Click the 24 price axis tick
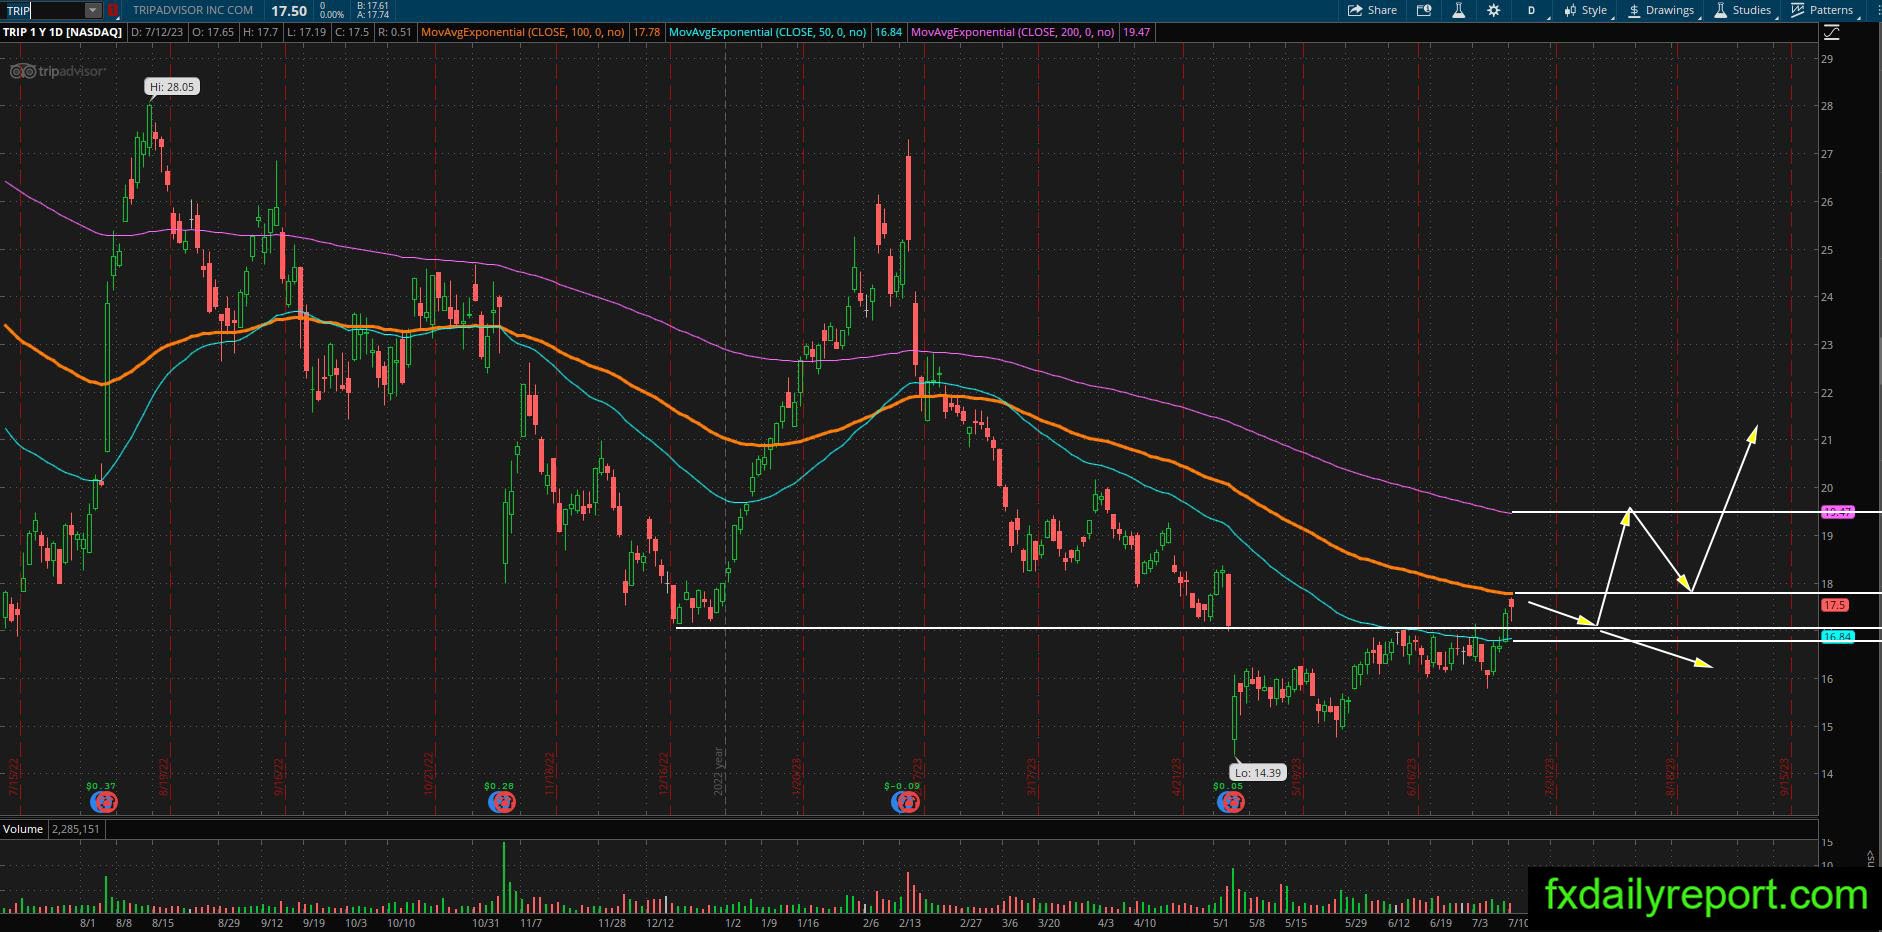 (1827, 297)
